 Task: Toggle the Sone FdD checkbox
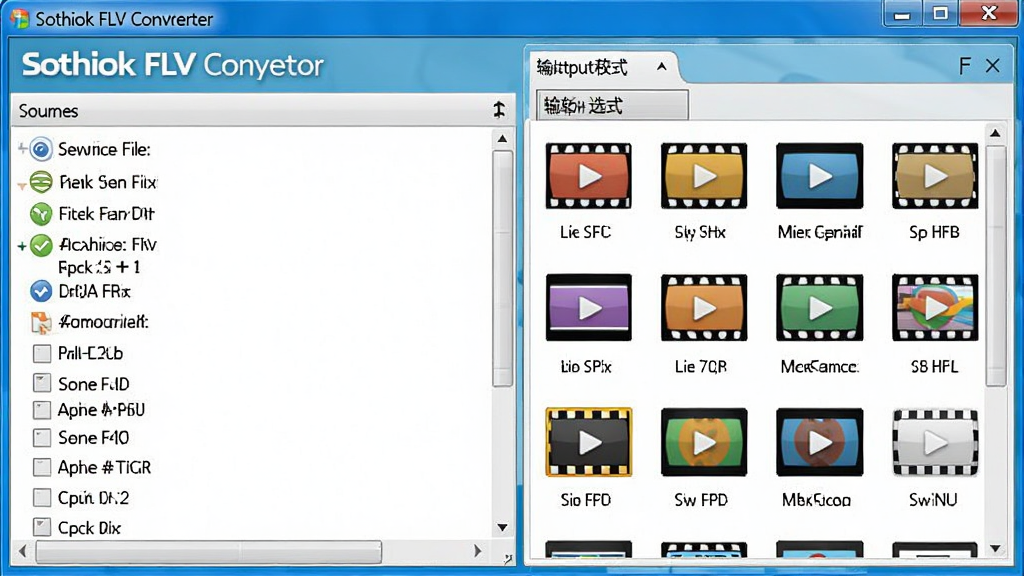42,383
